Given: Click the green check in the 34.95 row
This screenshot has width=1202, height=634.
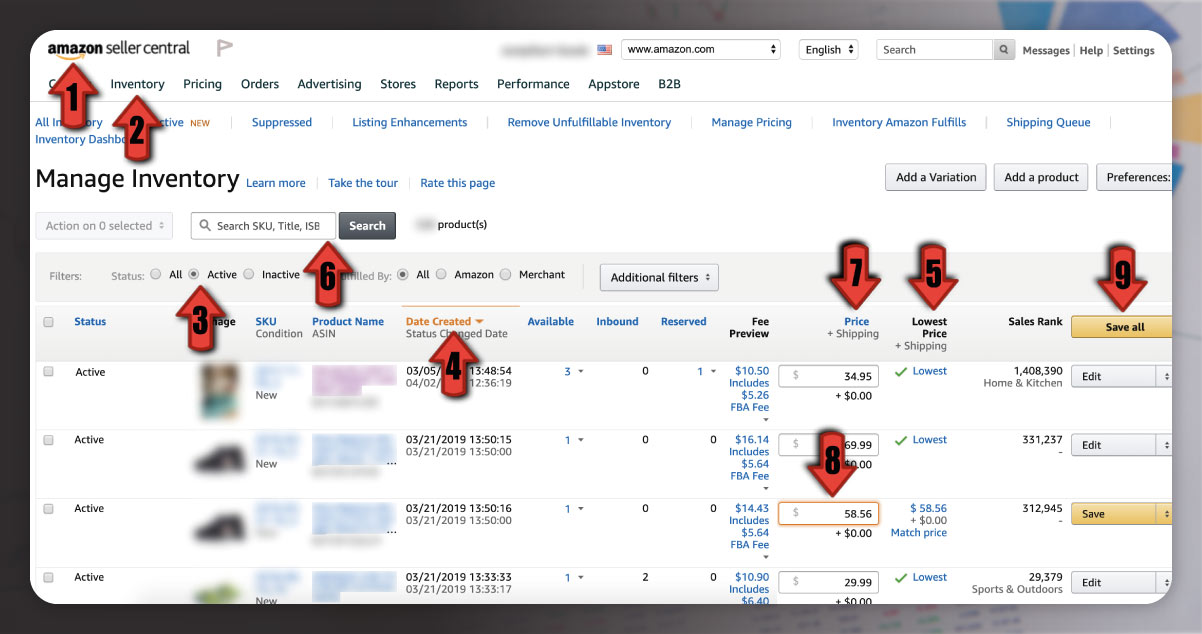Looking at the screenshot, I should 901,371.
